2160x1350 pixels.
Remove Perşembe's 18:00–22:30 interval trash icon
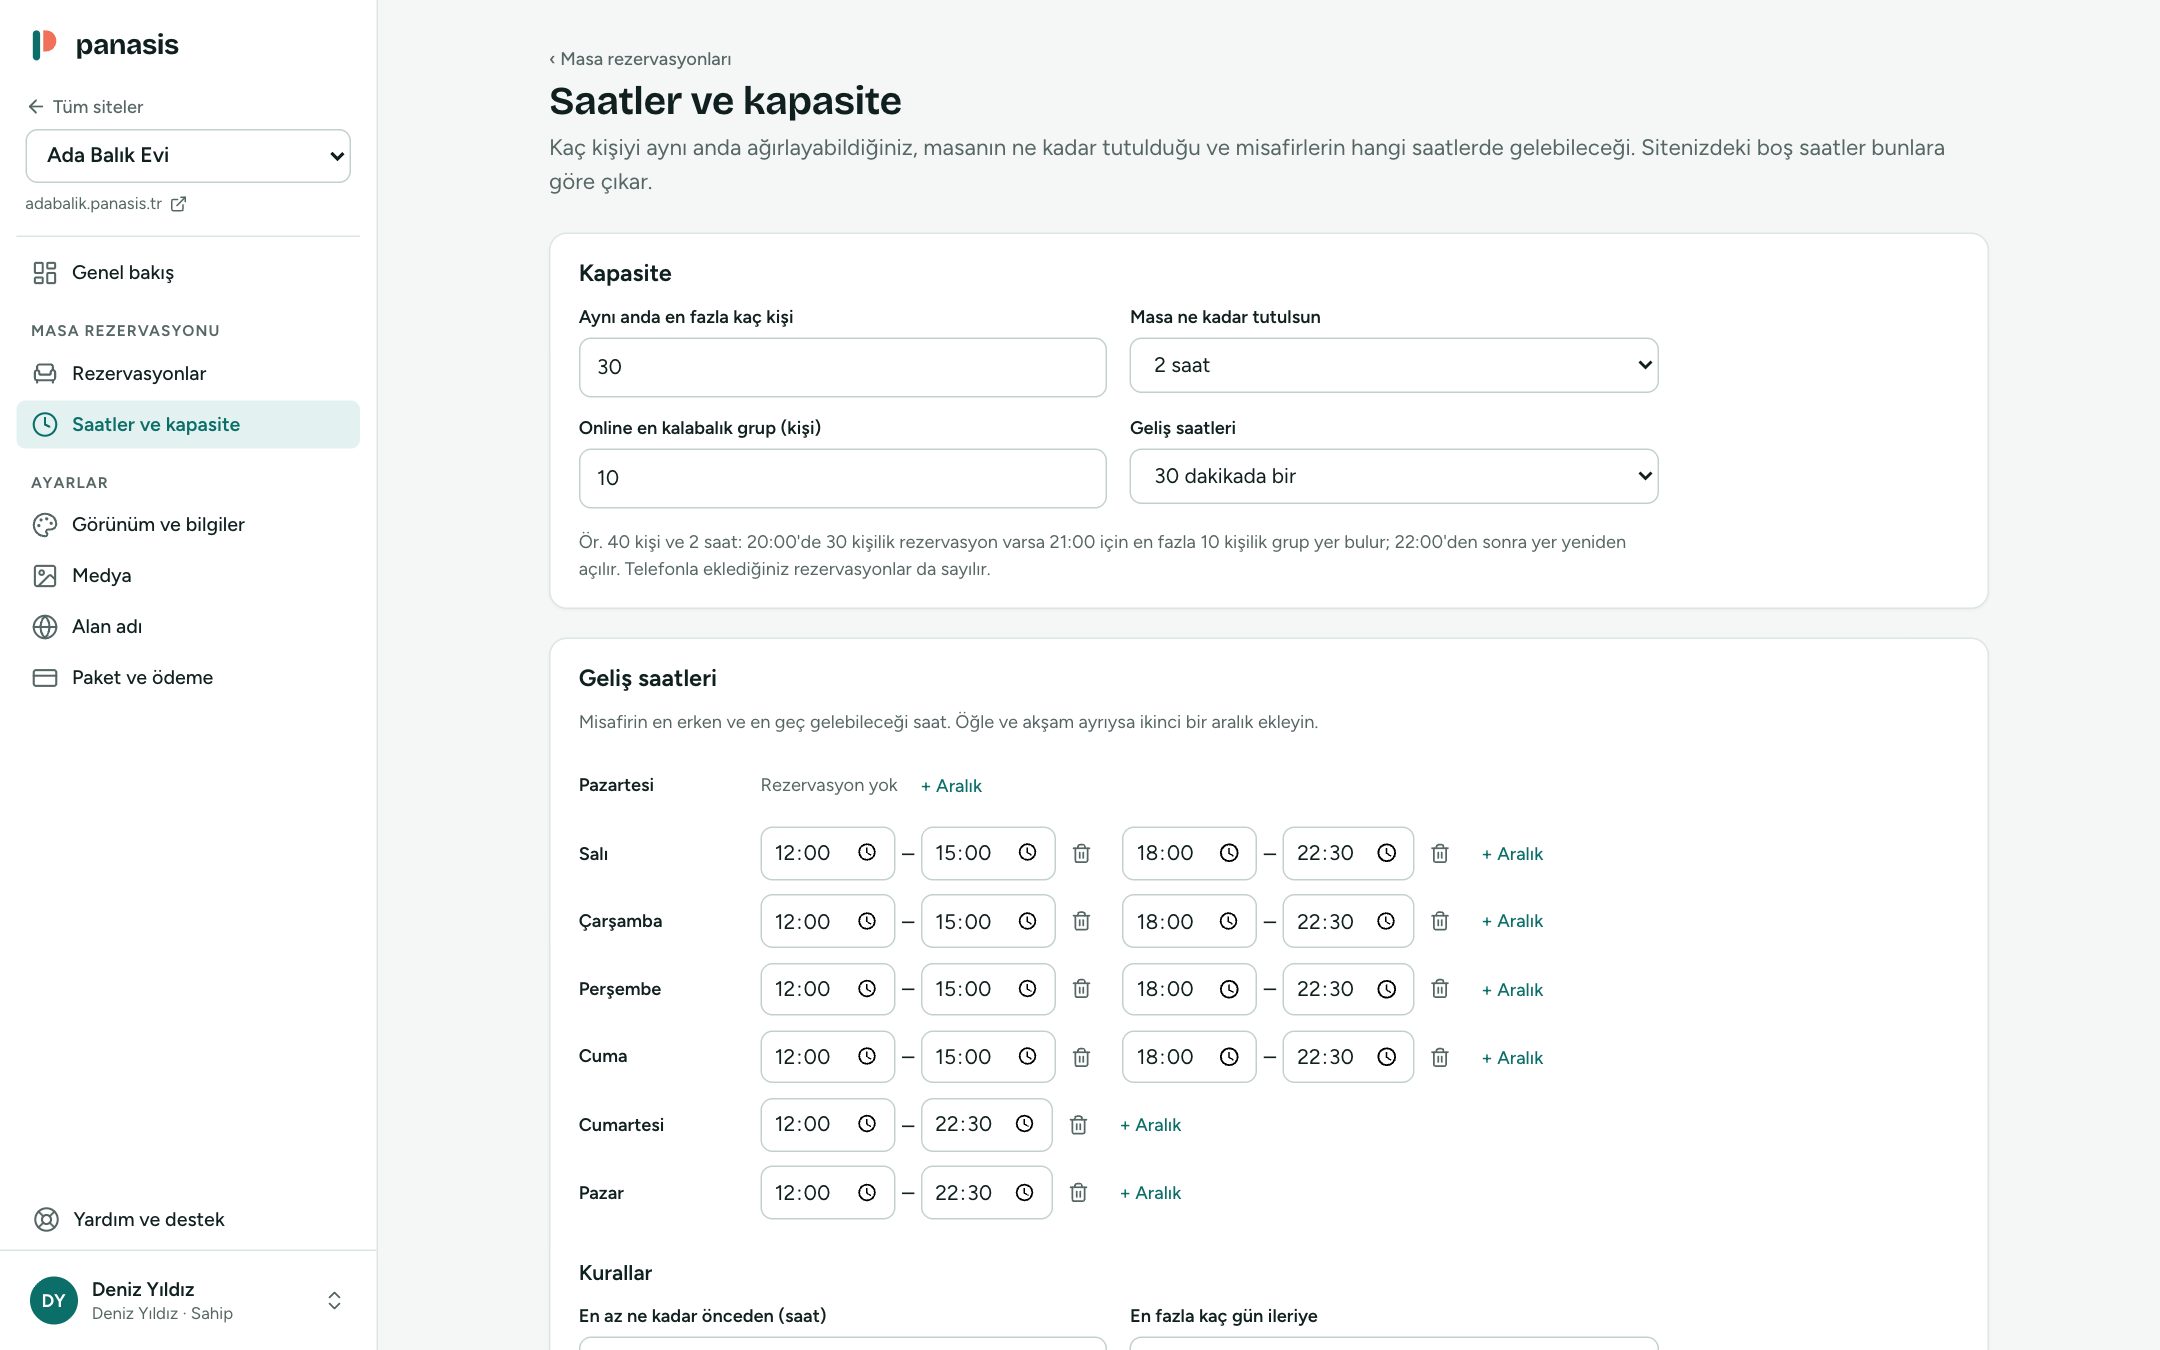(1439, 989)
